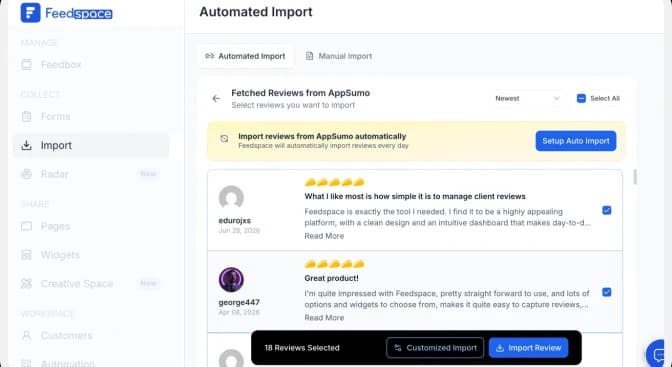
Task: Click the Setup Auto Import button
Action: [576, 141]
